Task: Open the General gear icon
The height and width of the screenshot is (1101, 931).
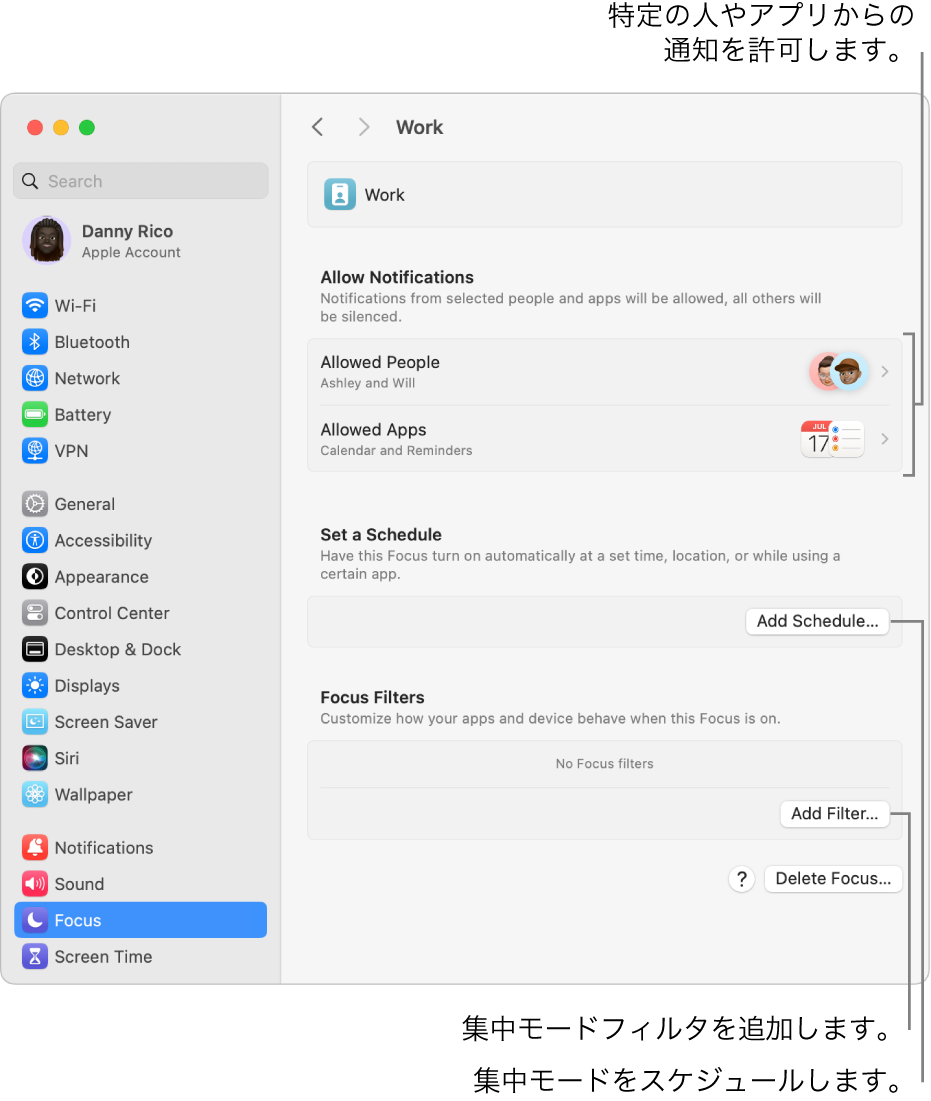Action: pos(34,504)
